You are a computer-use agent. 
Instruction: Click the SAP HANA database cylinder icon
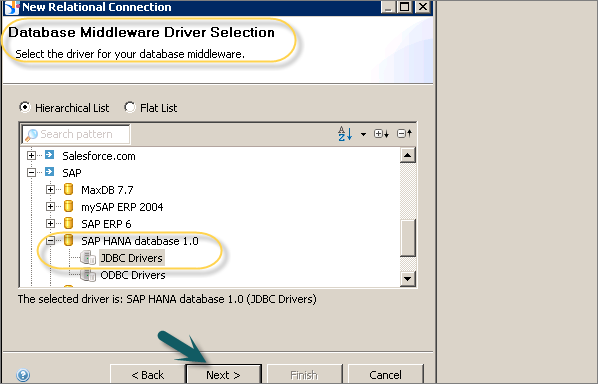tap(69, 240)
